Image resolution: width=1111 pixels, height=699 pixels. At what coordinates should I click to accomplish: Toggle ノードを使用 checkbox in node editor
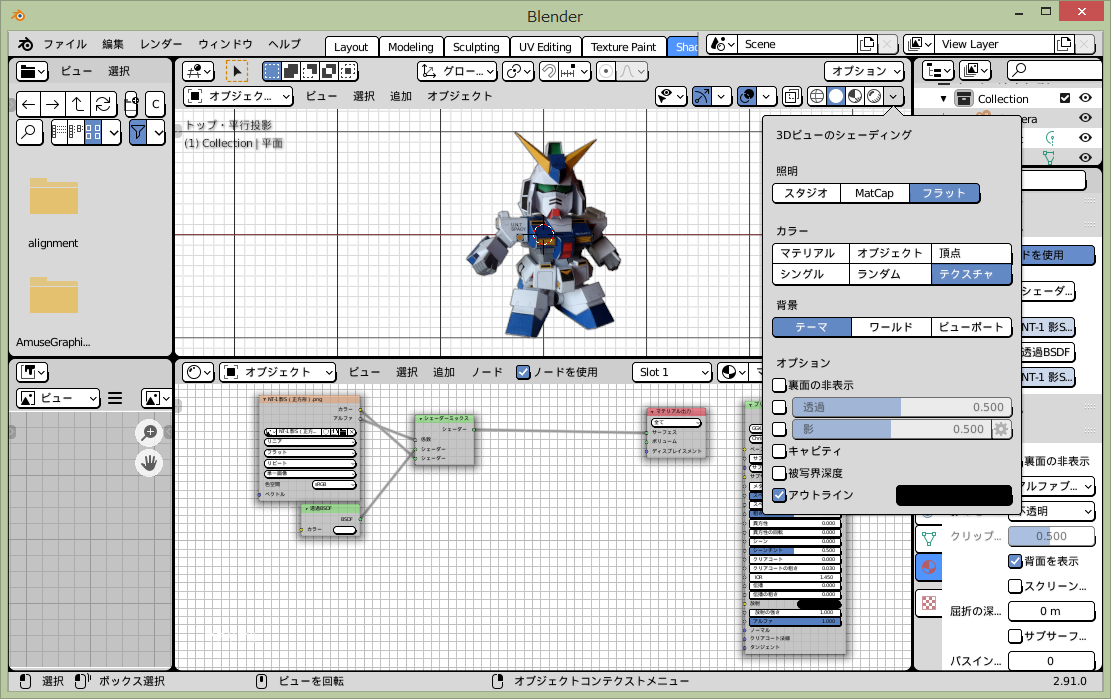click(523, 372)
